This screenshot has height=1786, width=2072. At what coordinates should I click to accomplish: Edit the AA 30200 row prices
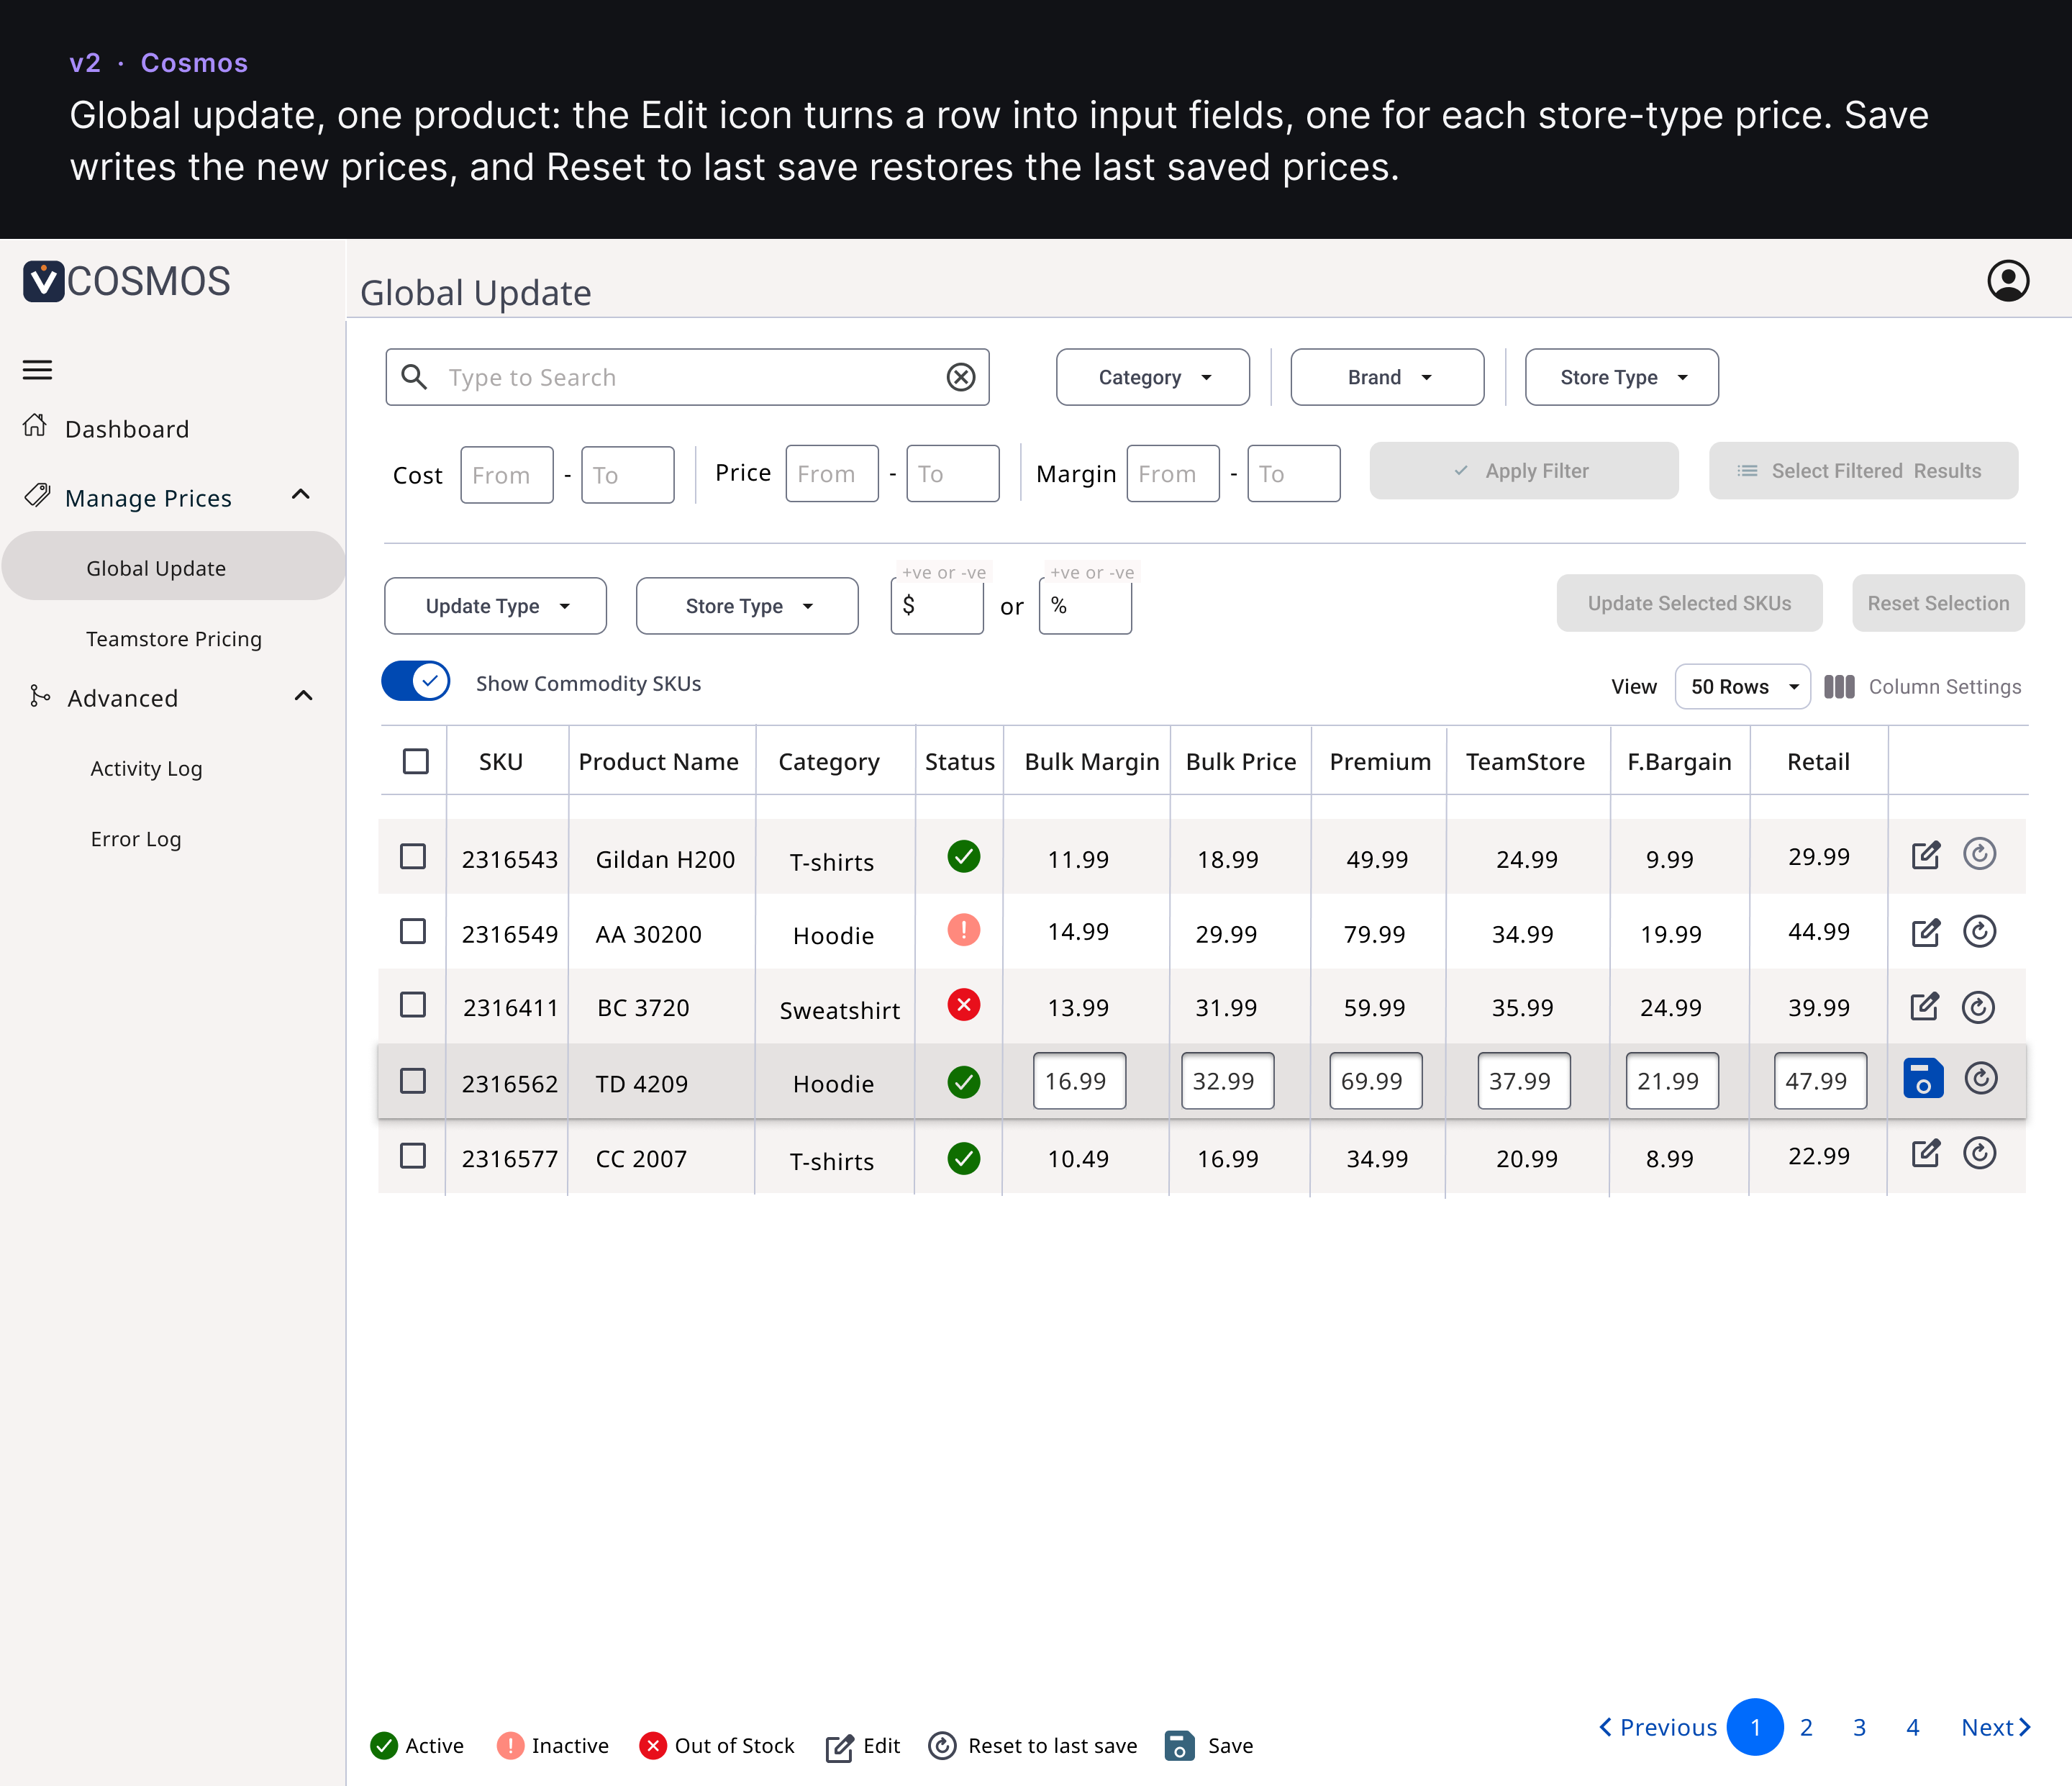(1925, 933)
